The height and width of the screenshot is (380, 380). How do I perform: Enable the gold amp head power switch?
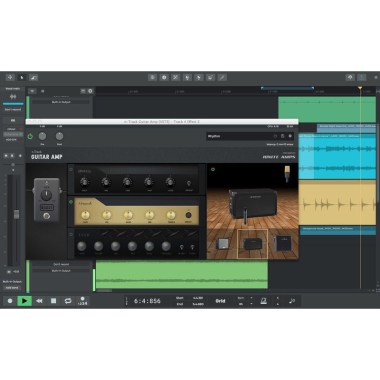pos(71,202)
